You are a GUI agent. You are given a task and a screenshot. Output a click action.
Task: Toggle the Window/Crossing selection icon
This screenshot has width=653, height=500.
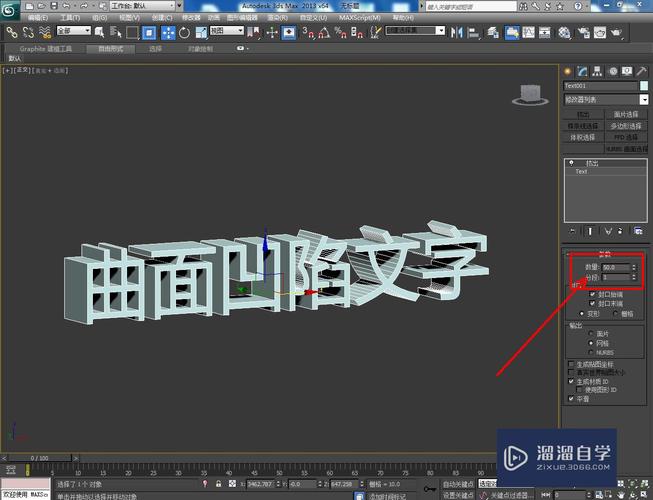[149, 32]
